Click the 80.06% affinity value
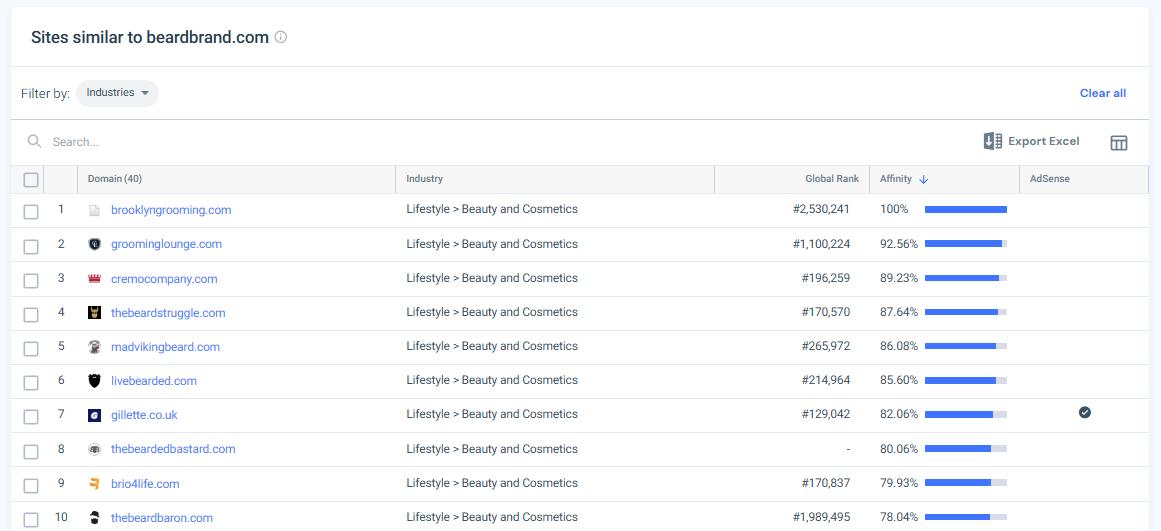This screenshot has height=531, width=1161. [x=899, y=449]
